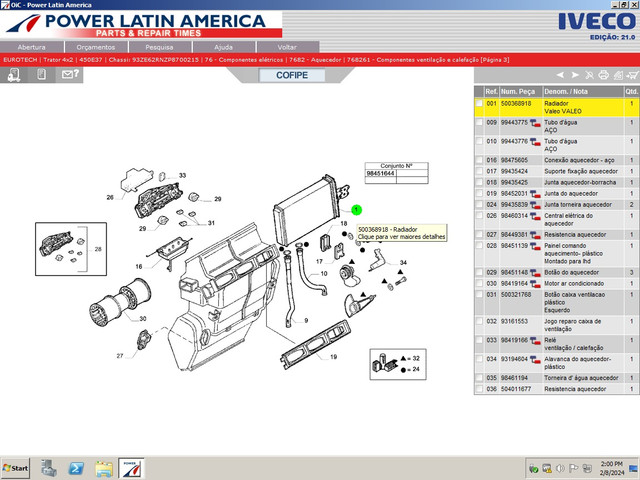Open the document notes icon in left toolbar

pos(41,75)
